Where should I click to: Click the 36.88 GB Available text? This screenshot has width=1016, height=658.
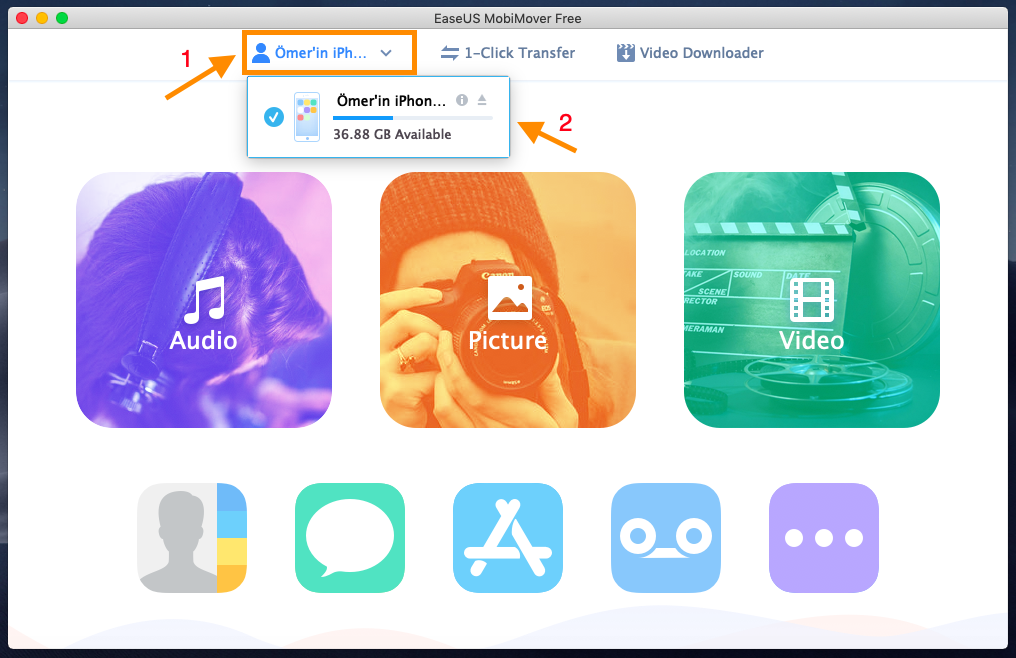click(392, 135)
